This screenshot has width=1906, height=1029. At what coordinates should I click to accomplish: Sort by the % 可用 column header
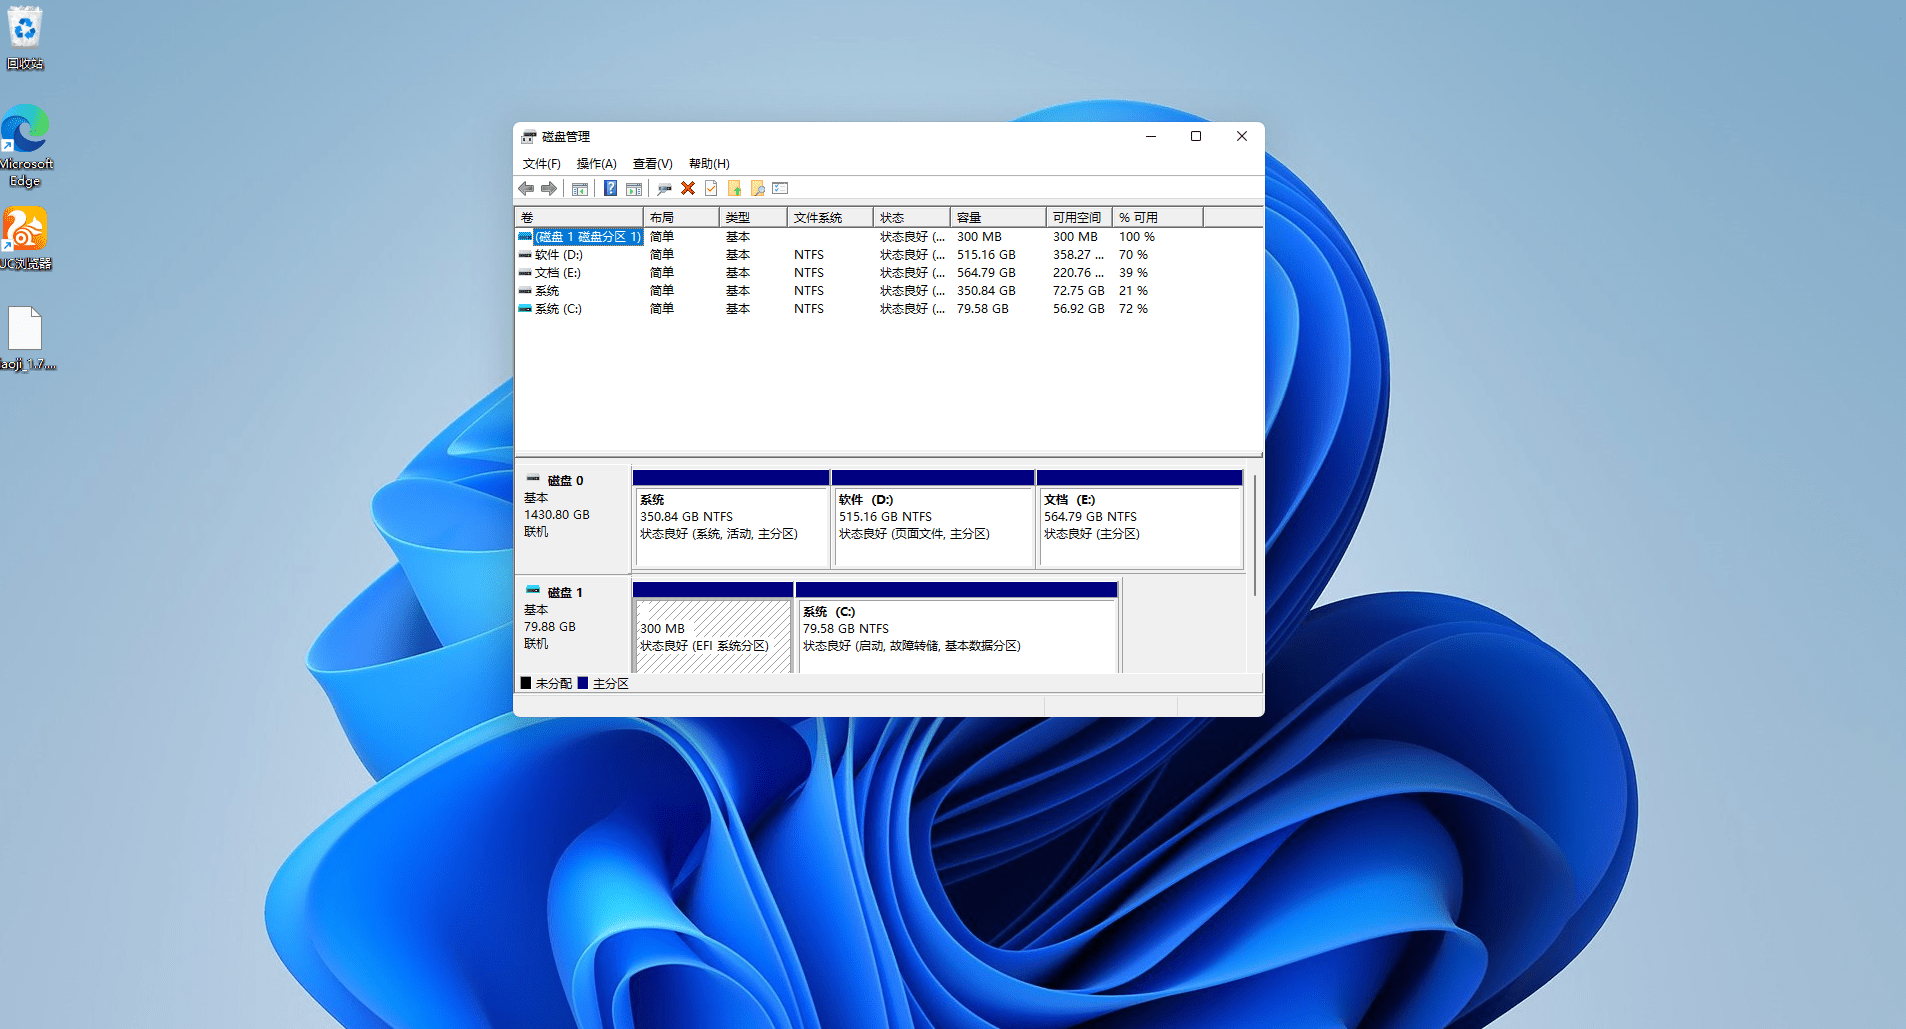[x=1158, y=217]
